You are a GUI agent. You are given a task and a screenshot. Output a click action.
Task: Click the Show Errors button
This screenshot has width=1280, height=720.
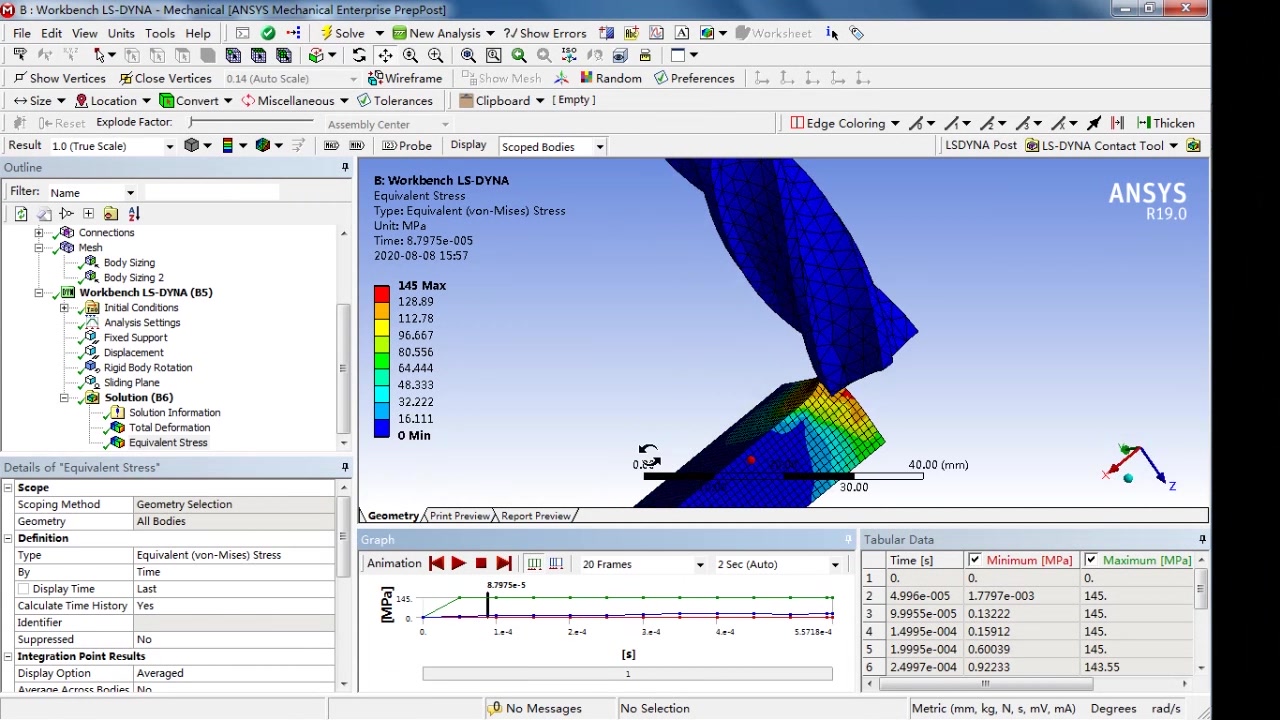pyautogui.click(x=545, y=33)
